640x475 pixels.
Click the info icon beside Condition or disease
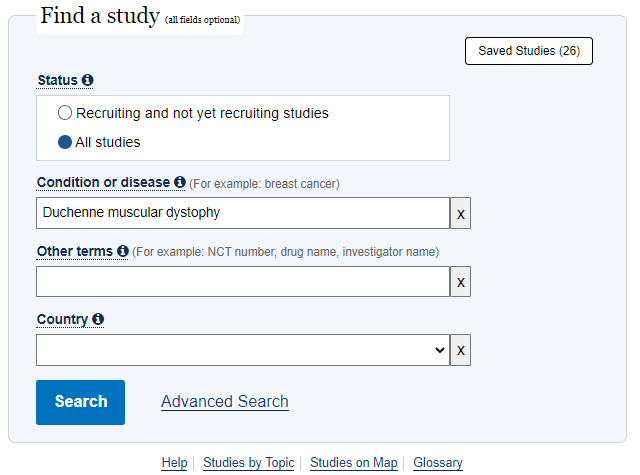(x=180, y=182)
